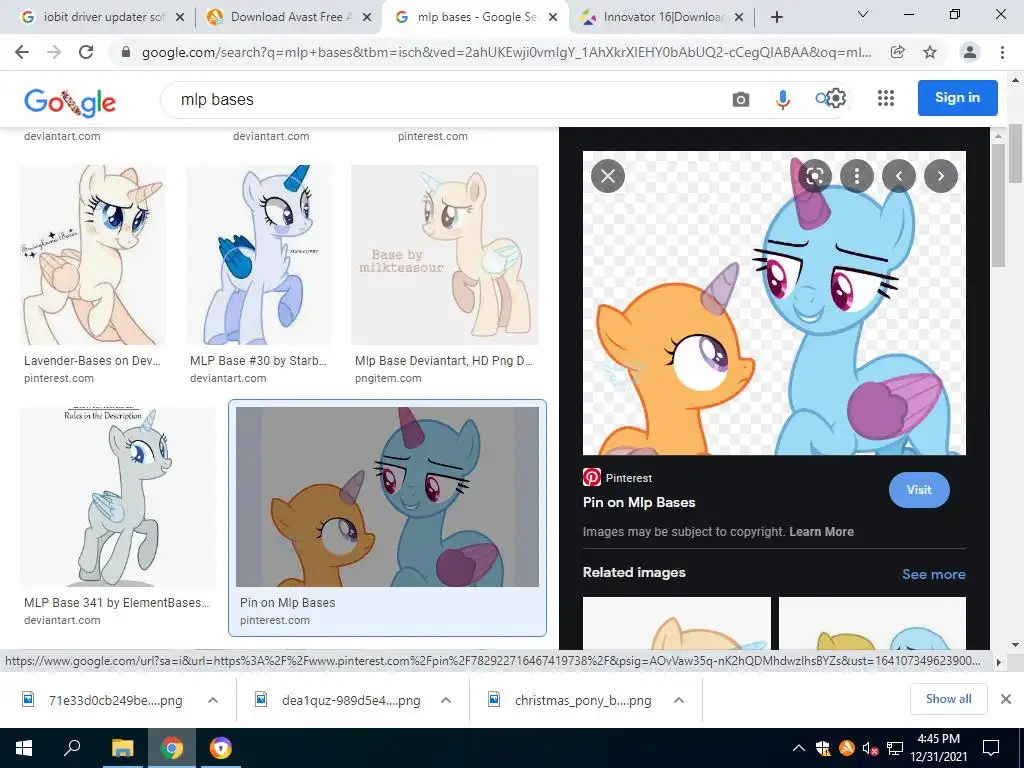The width and height of the screenshot is (1024, 768).
Task: Visit the Pinterest source page
Action: click(919, 490)
